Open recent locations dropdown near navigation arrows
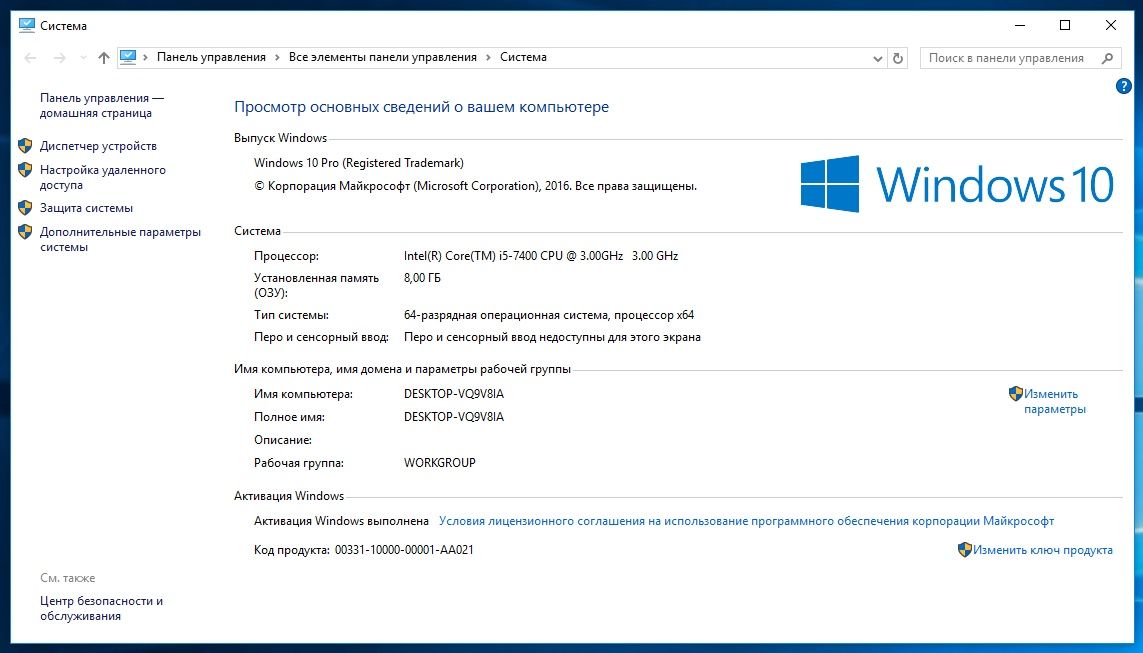The width and height of the screenshot is (1143, 653). pos(83,58)
